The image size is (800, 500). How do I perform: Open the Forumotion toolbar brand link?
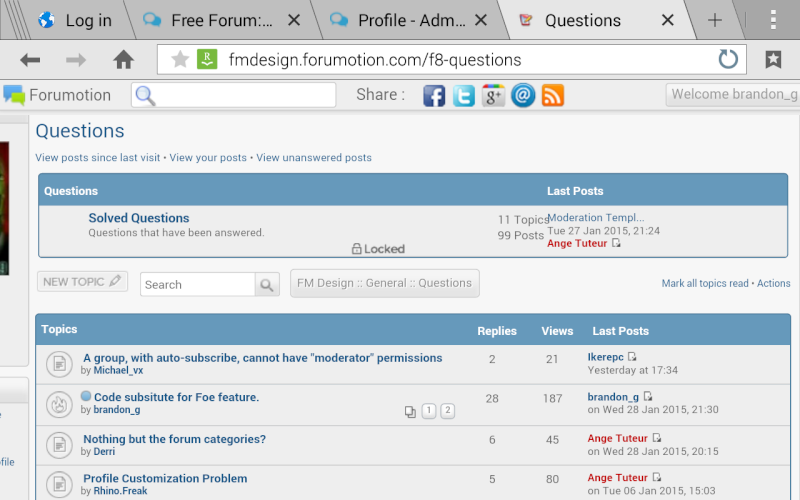(70, 95)
